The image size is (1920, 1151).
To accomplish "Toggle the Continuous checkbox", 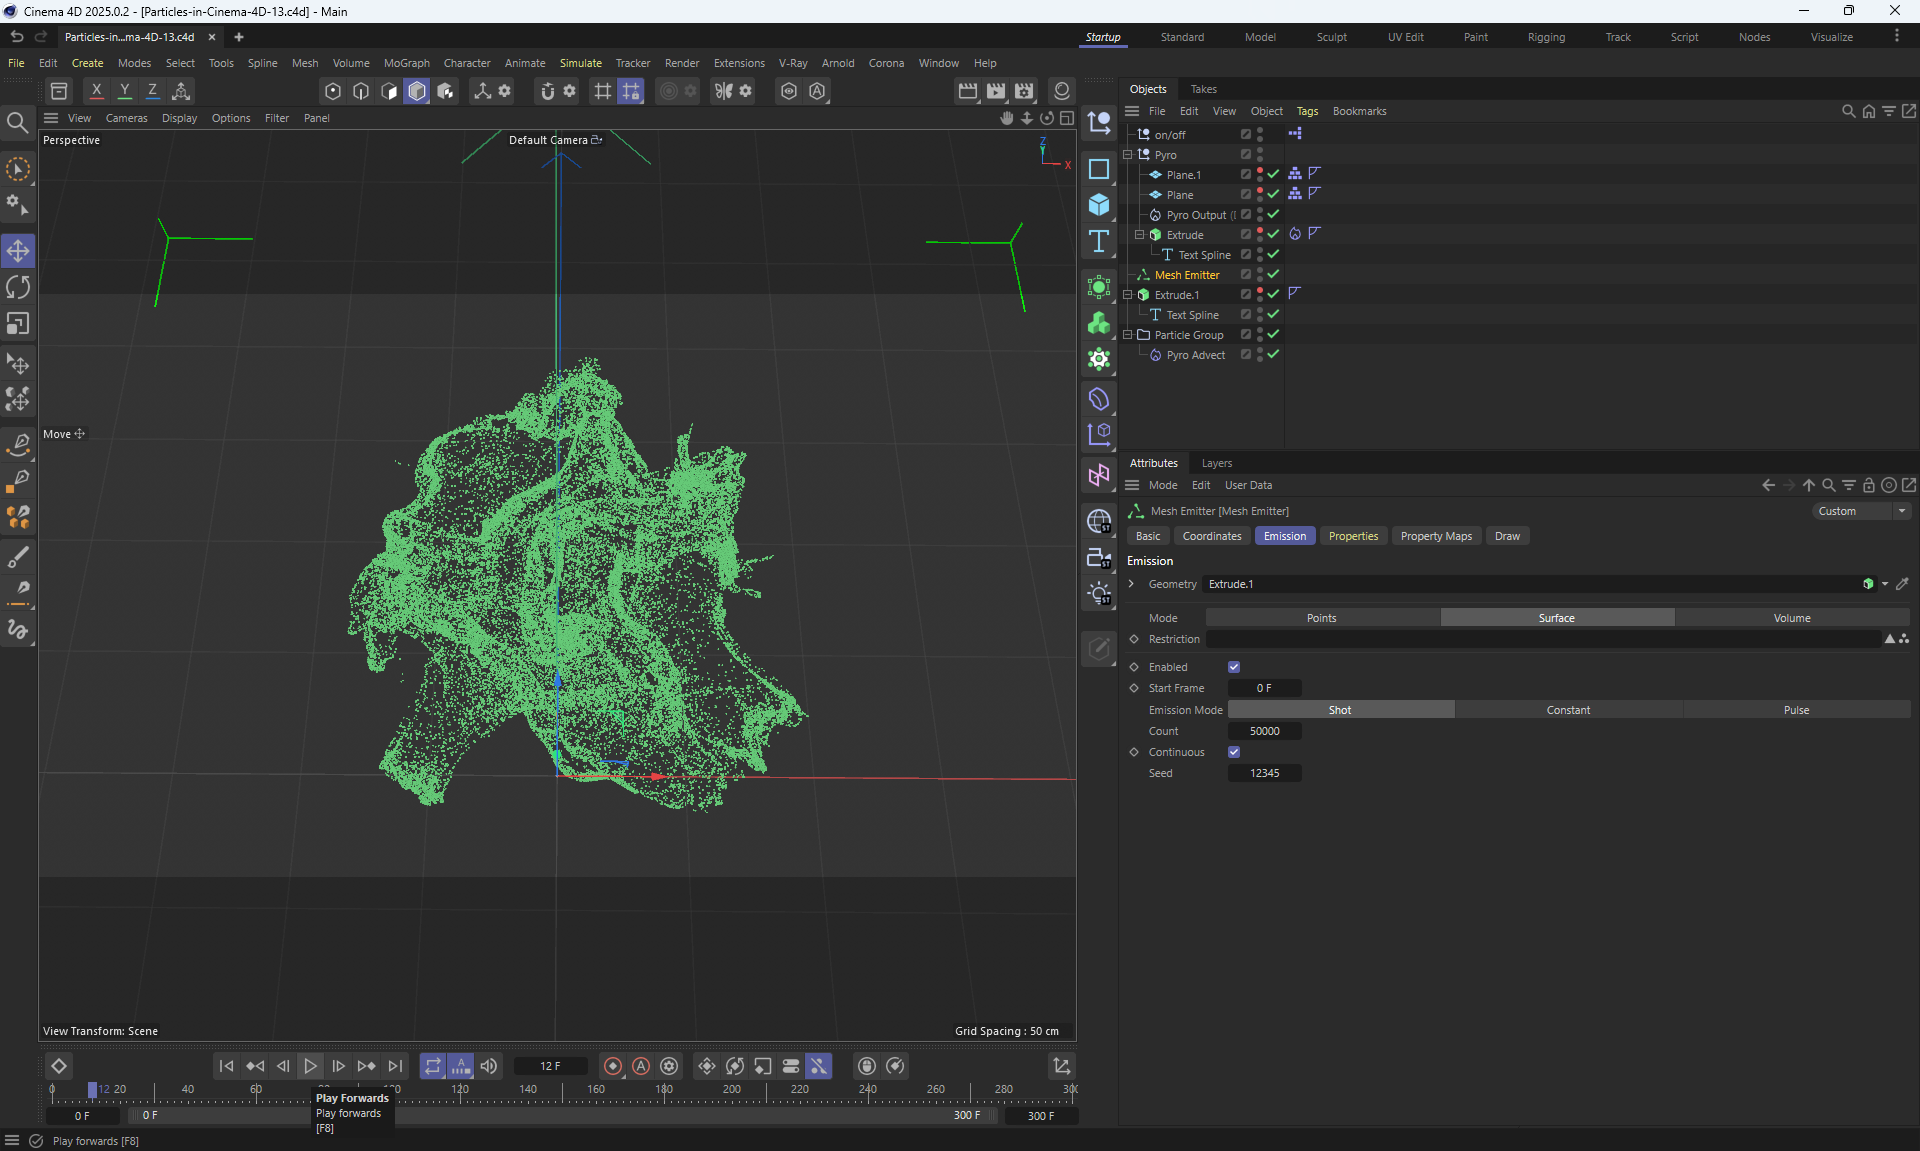I will (x=1234, y=752).
